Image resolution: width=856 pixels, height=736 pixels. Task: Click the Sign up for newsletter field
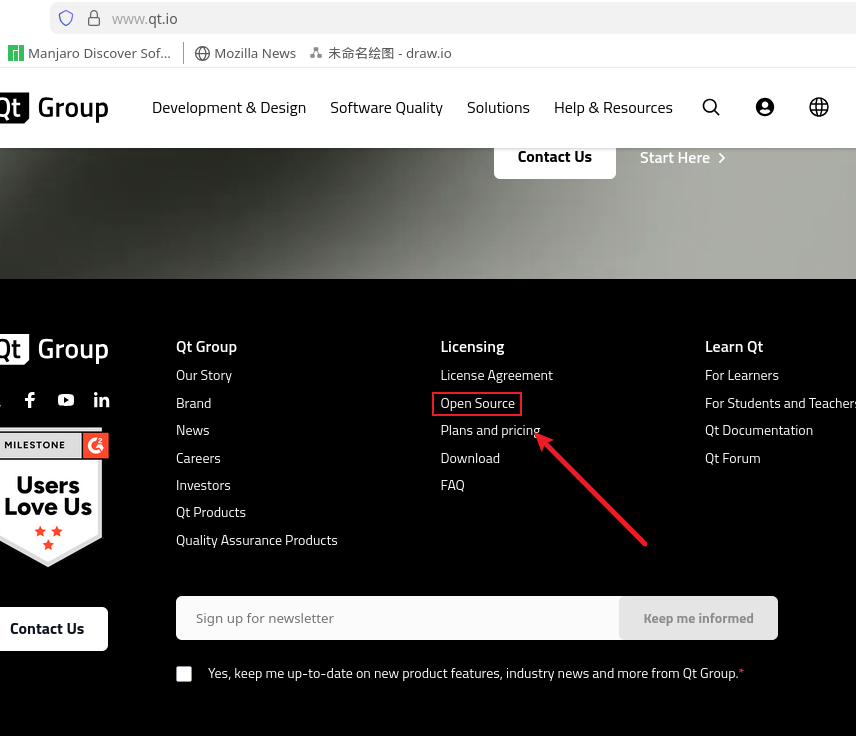[x=397, y=618]
